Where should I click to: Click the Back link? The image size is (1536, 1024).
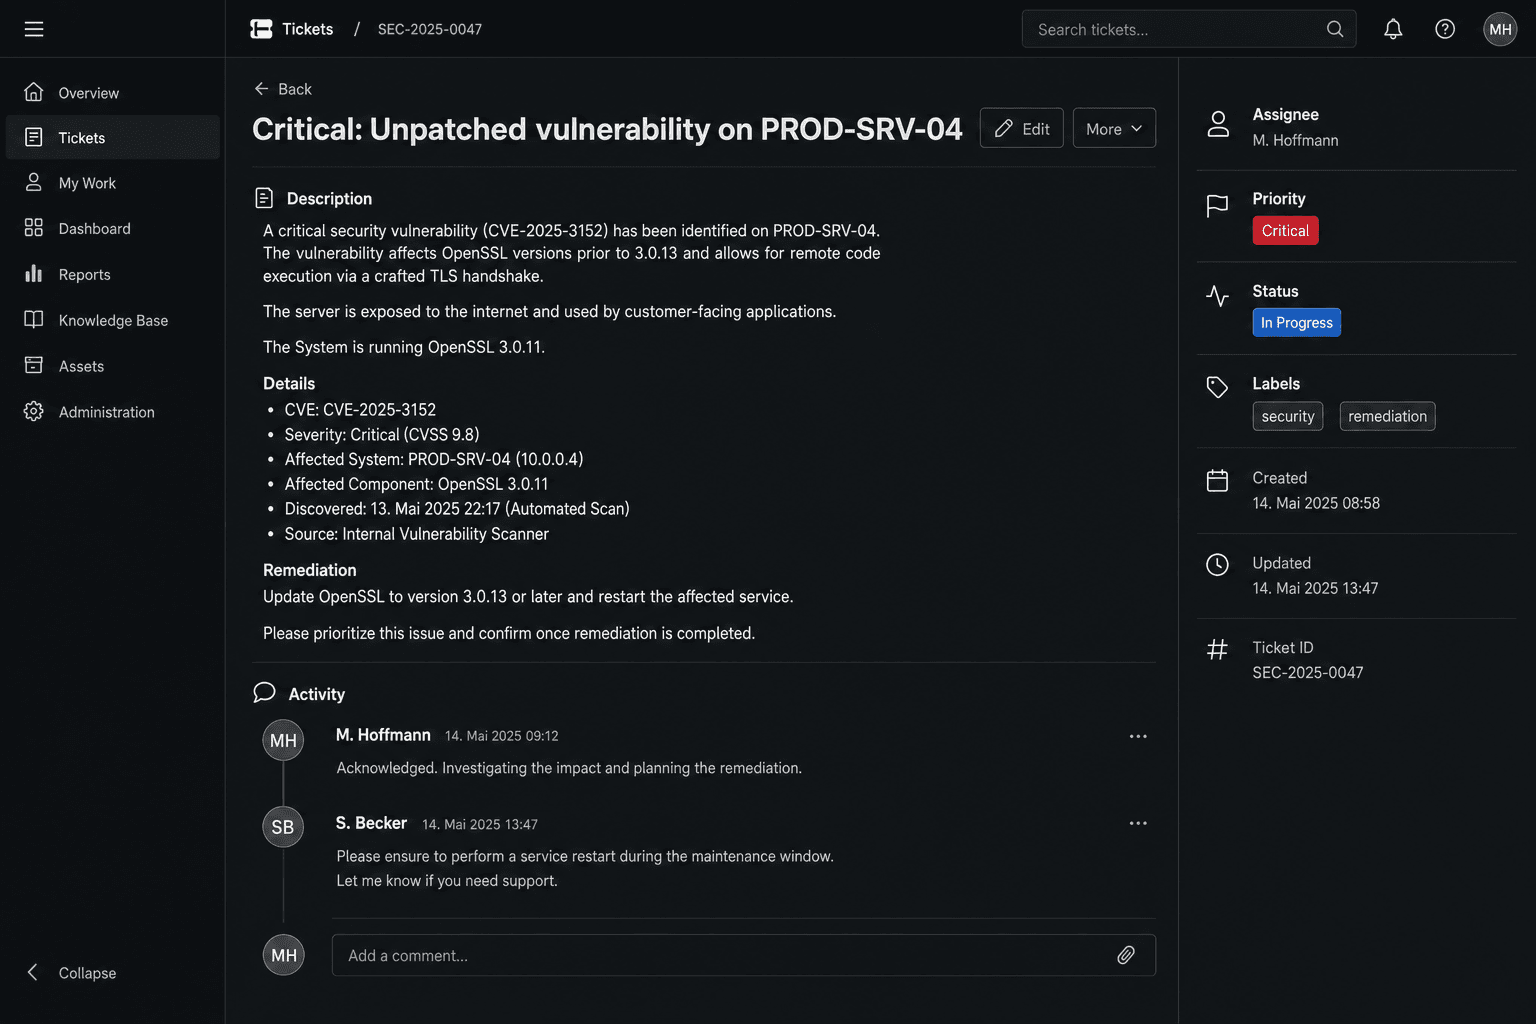283,89
